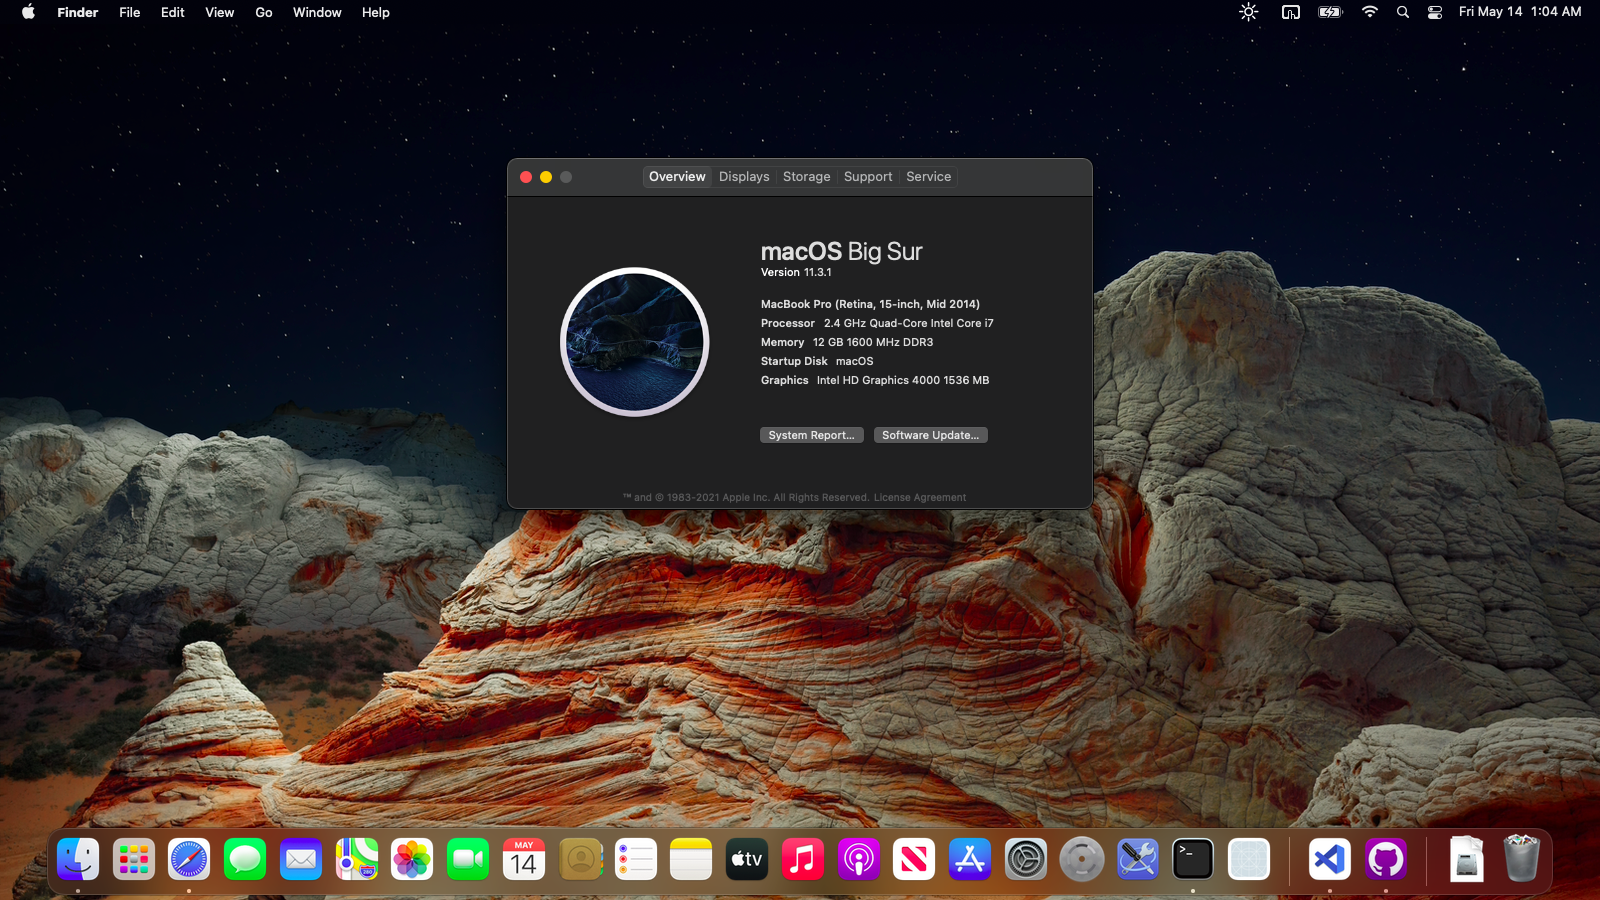Image resolution: width=1600 pixels, height=900 pixels.
Task: Open the File menu
Action: [x=130, y=12]
